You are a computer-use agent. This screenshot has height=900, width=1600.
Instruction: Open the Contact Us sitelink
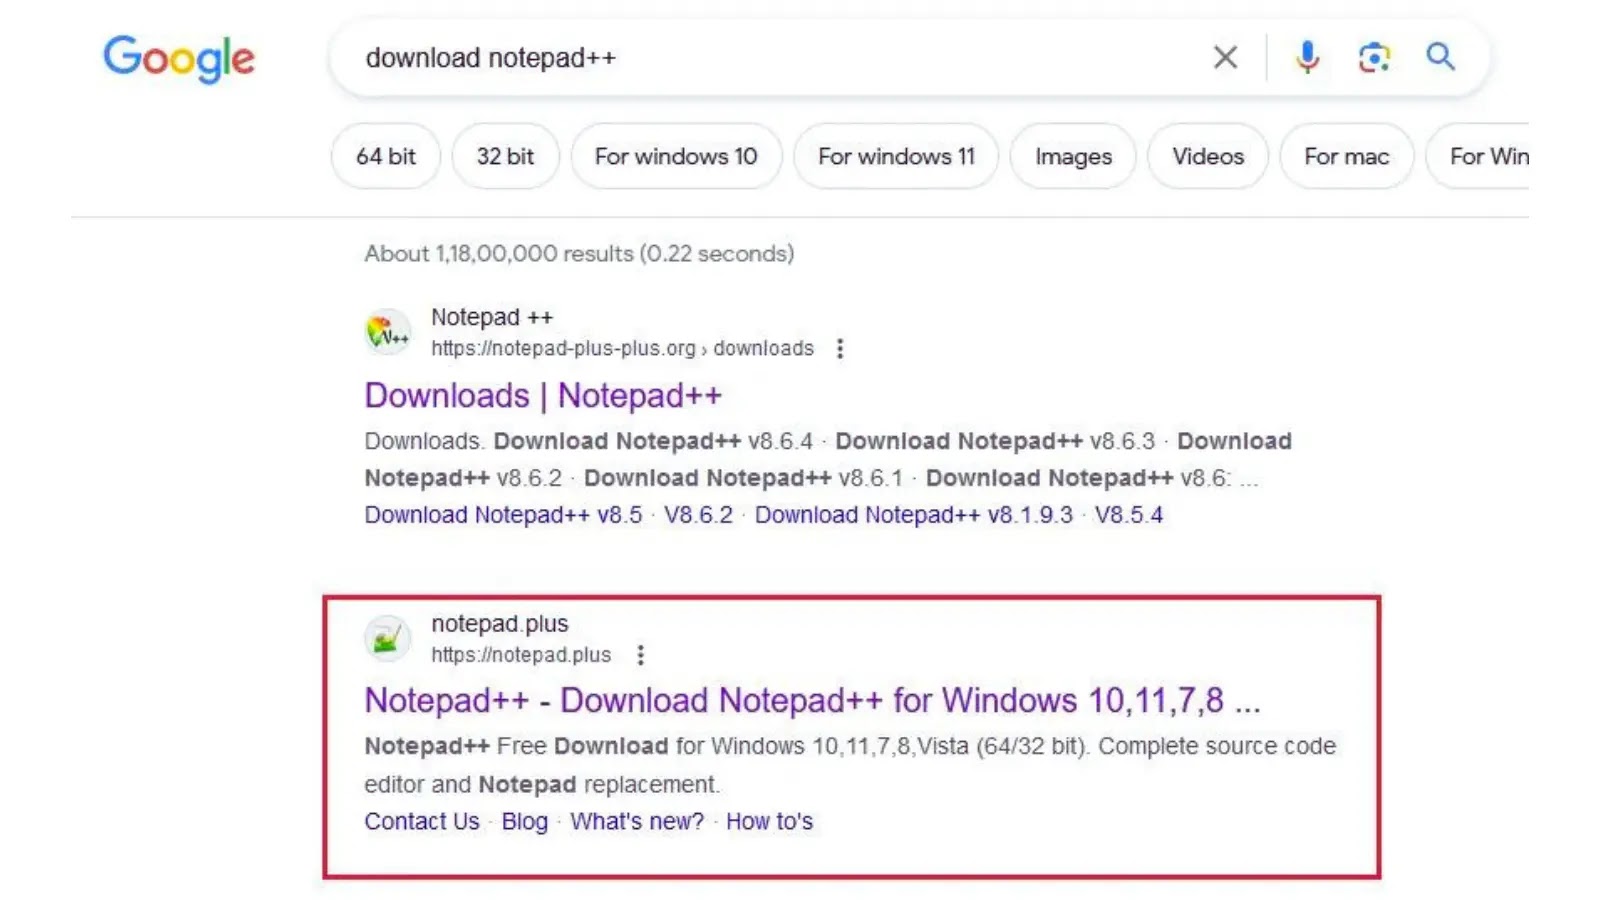pyautogui.click(x=422, y=821)
